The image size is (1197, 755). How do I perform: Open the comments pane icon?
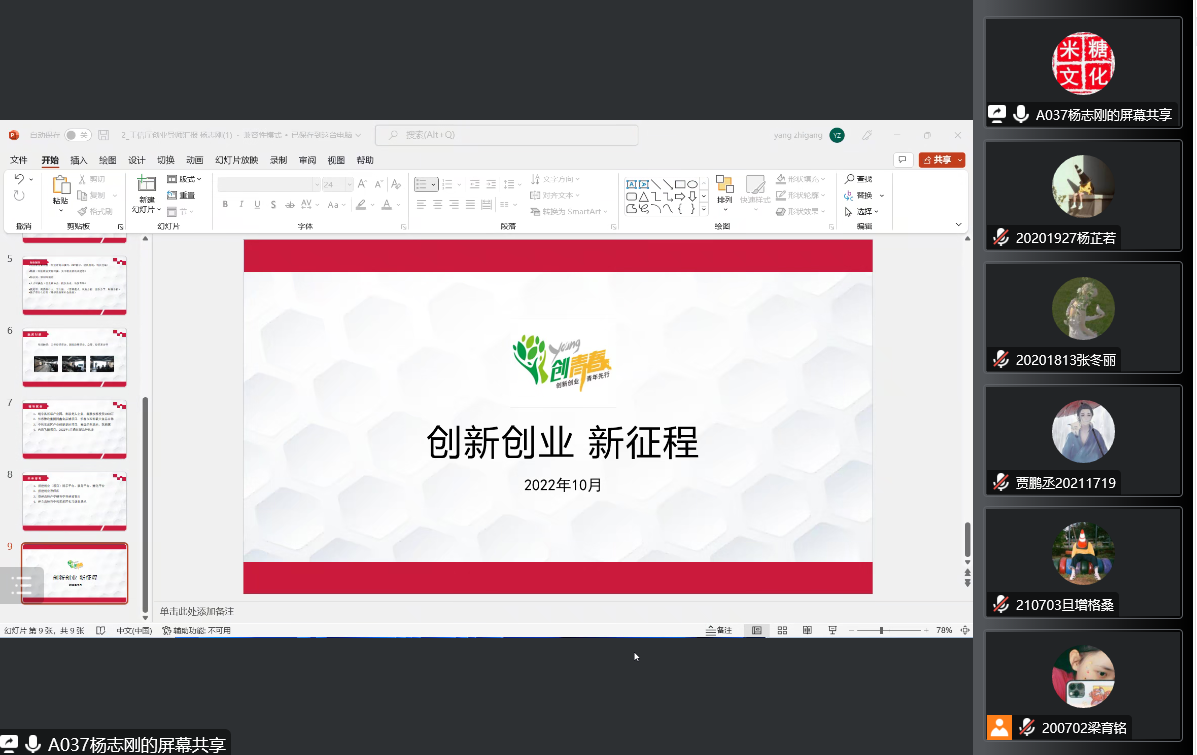click(x=902, y=160)
